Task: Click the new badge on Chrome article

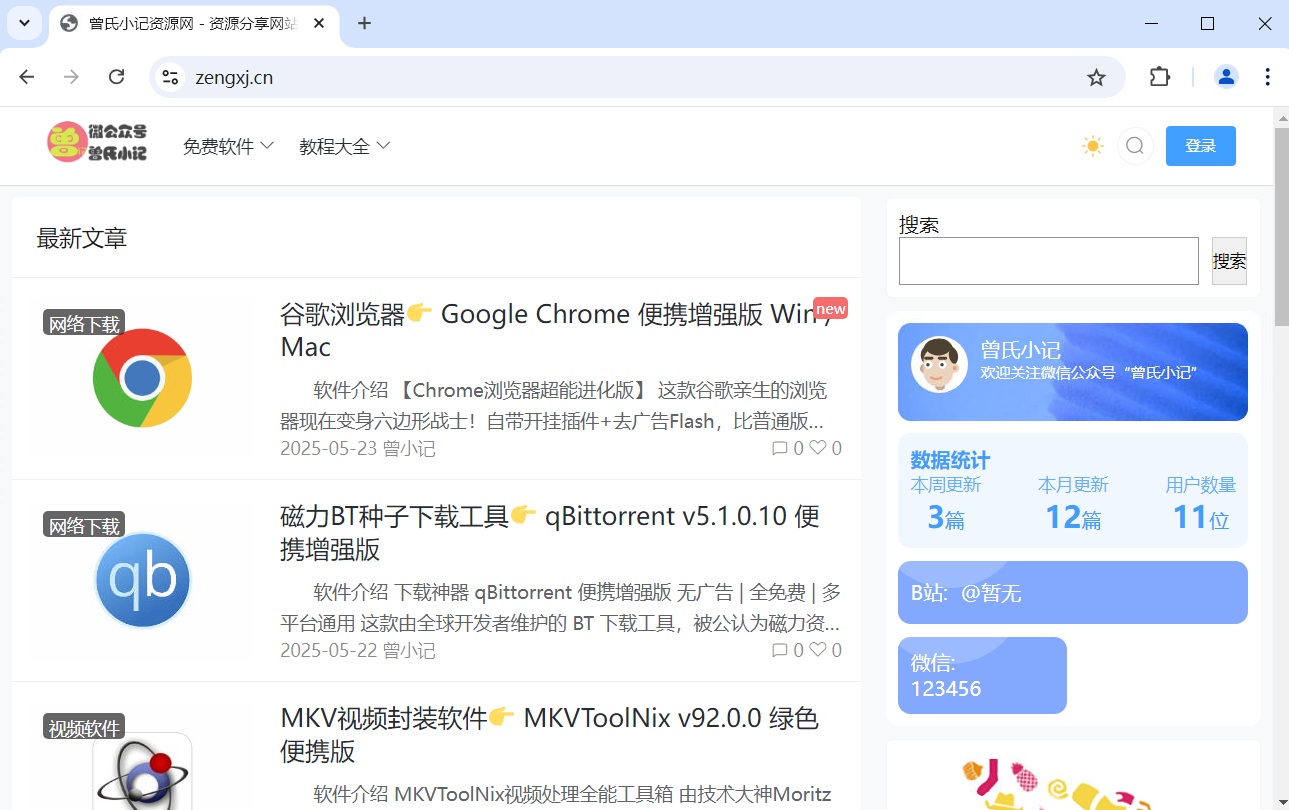Action: point(830,309)
